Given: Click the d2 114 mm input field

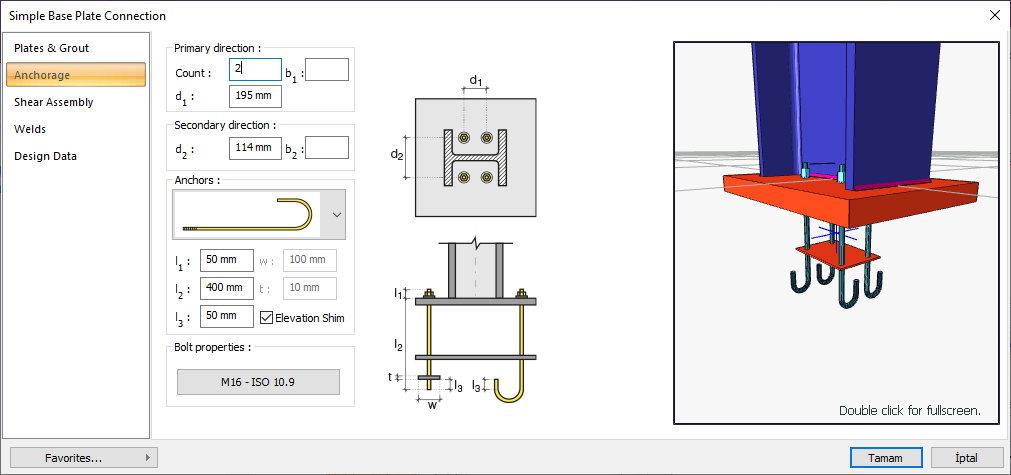Looking at the screenshot, I should (255, 148).
